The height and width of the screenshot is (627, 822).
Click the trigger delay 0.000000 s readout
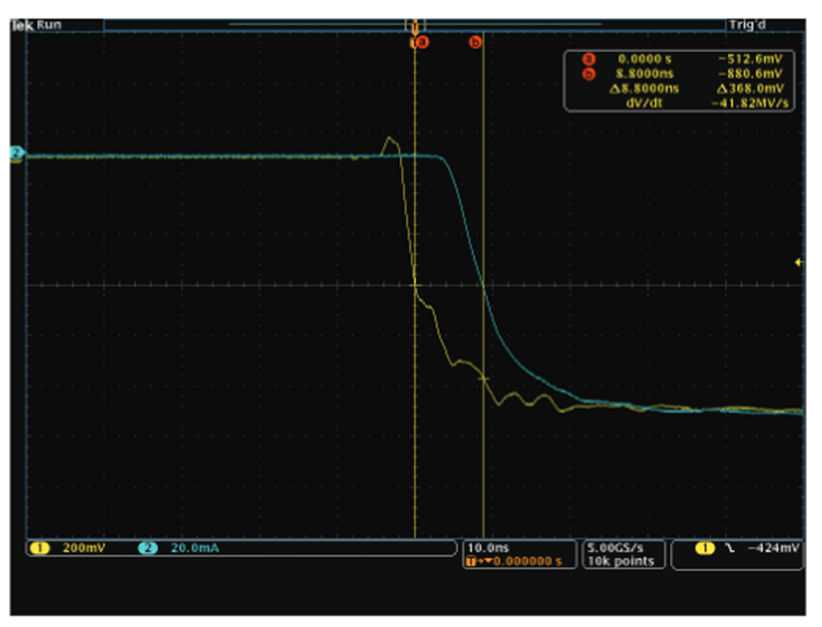pos(520,561)
